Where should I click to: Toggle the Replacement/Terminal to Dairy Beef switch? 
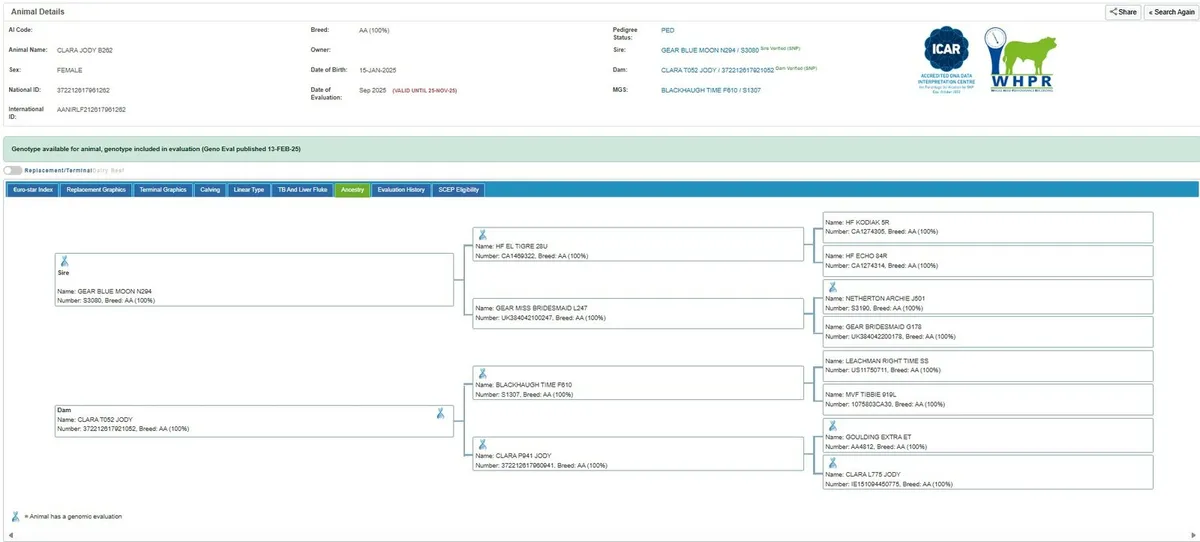click(13, 171)
